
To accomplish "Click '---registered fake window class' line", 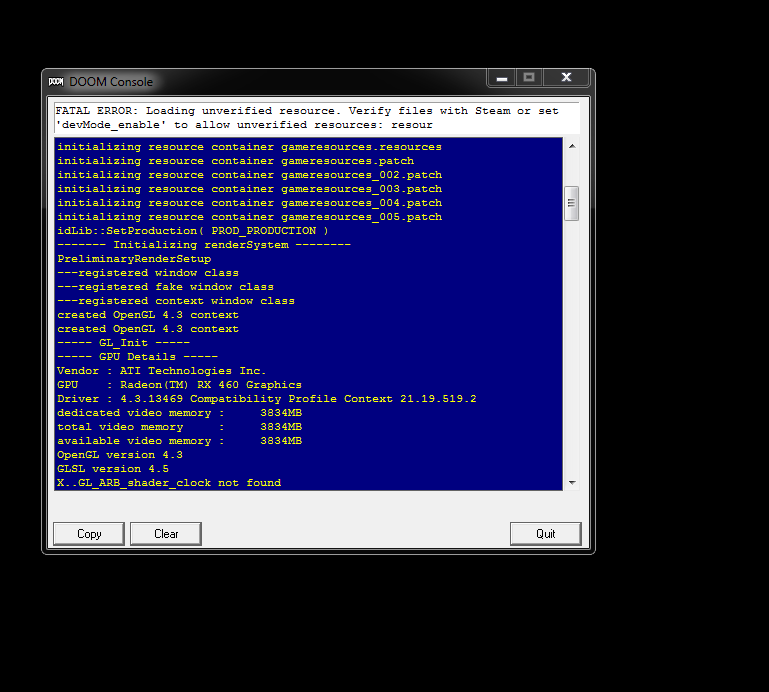I will 165,287.
